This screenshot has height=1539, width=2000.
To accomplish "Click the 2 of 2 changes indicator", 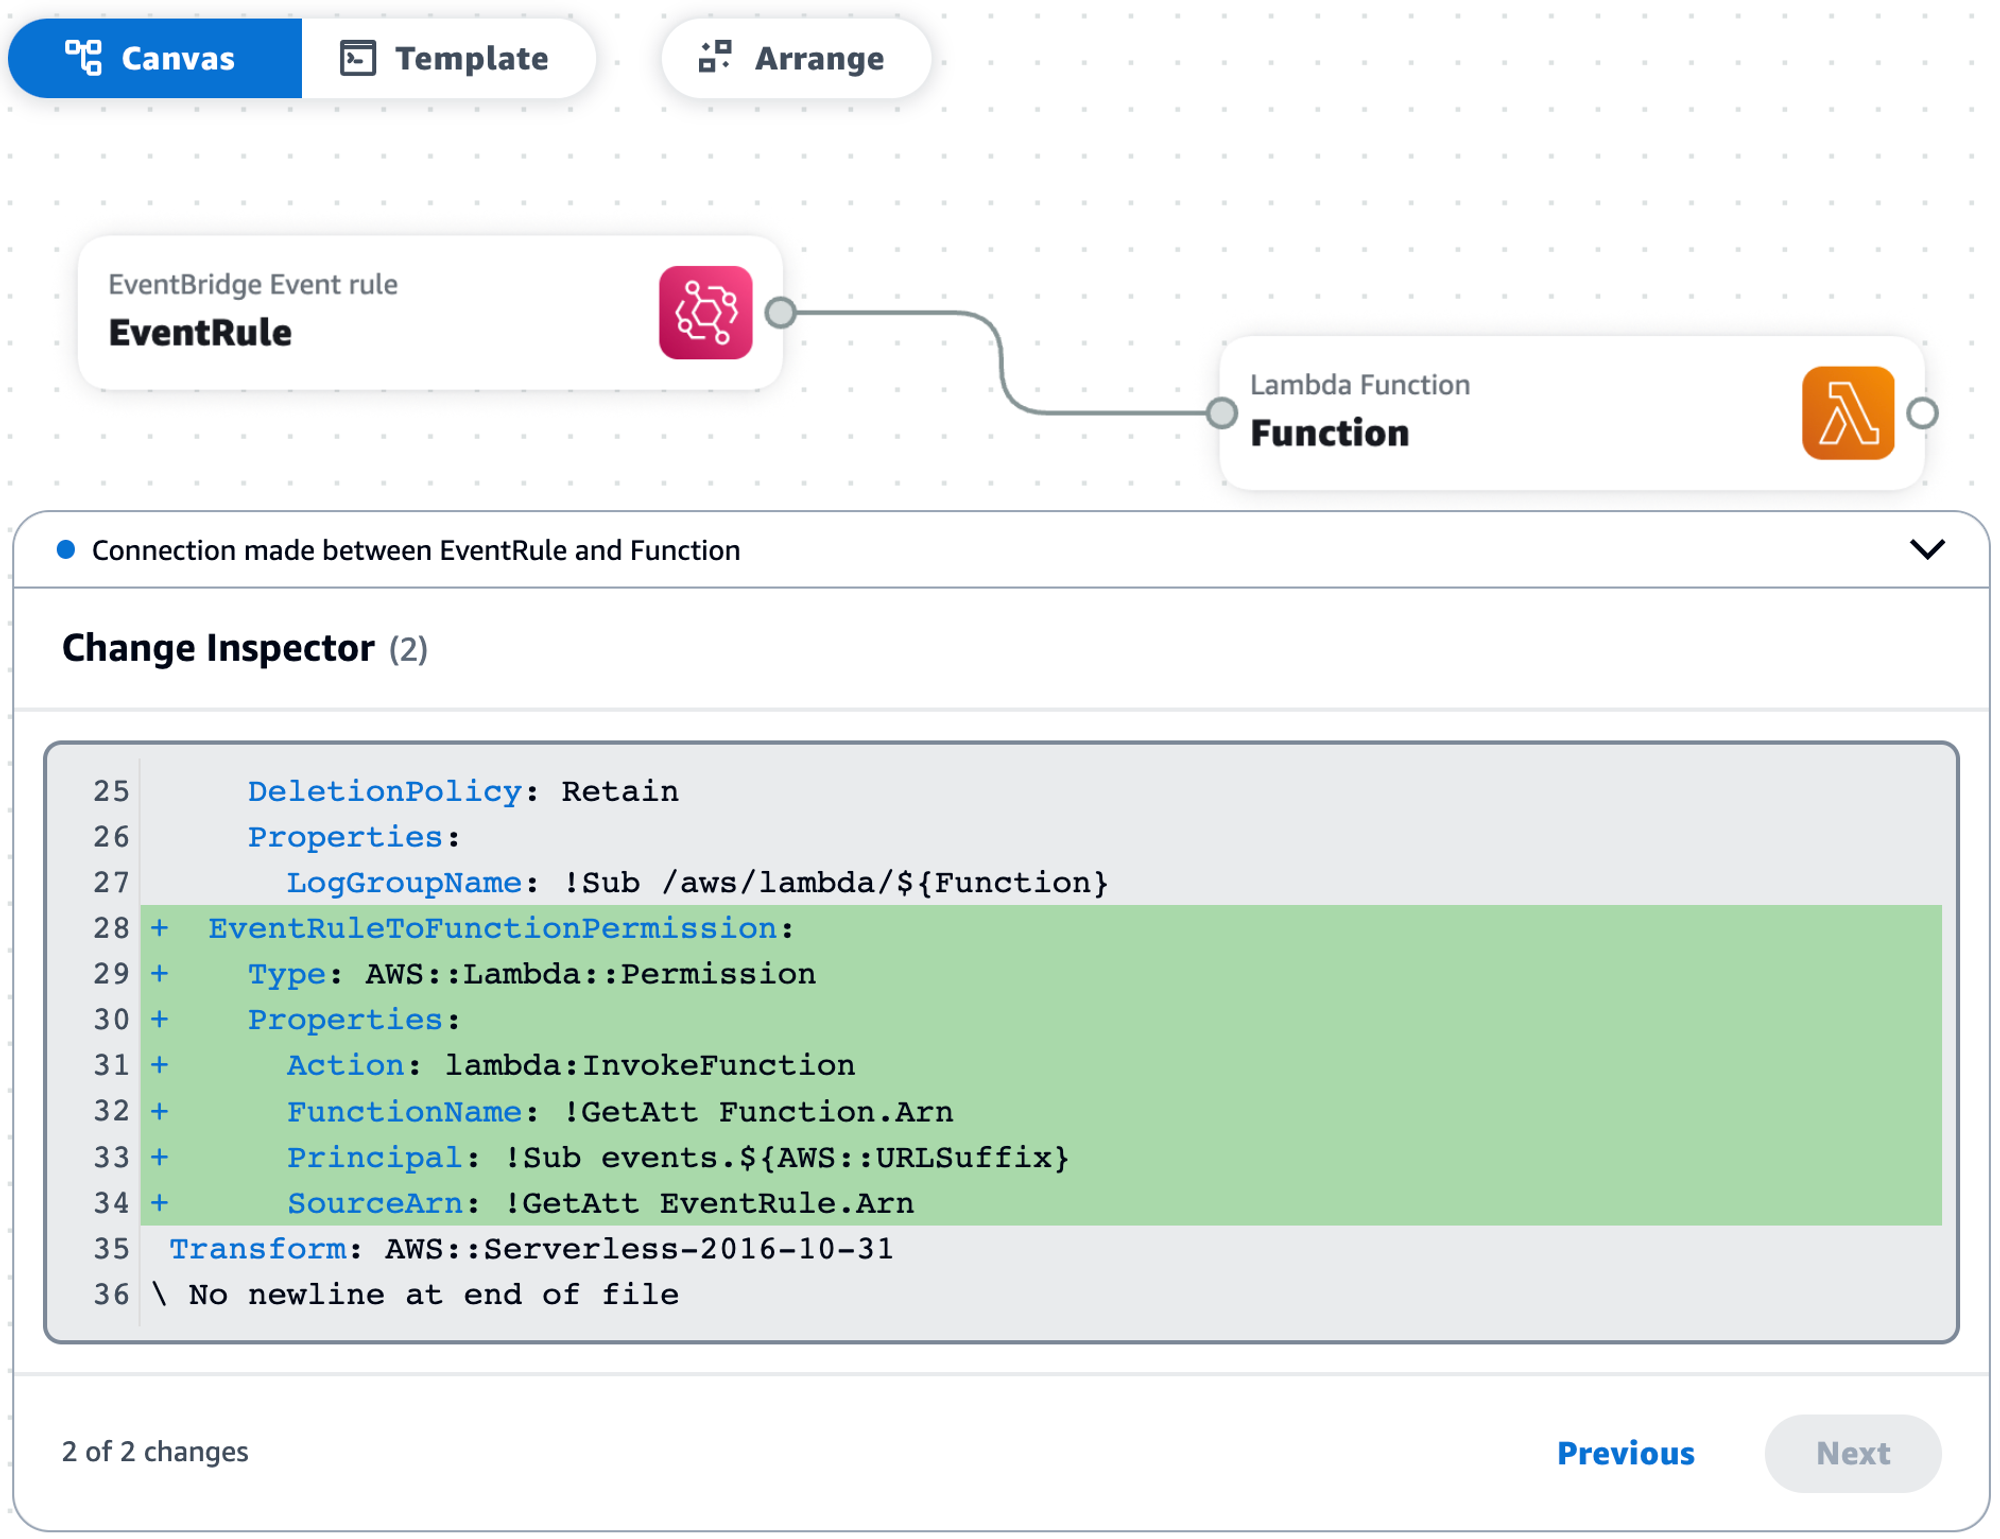I will click(155, 1453).
